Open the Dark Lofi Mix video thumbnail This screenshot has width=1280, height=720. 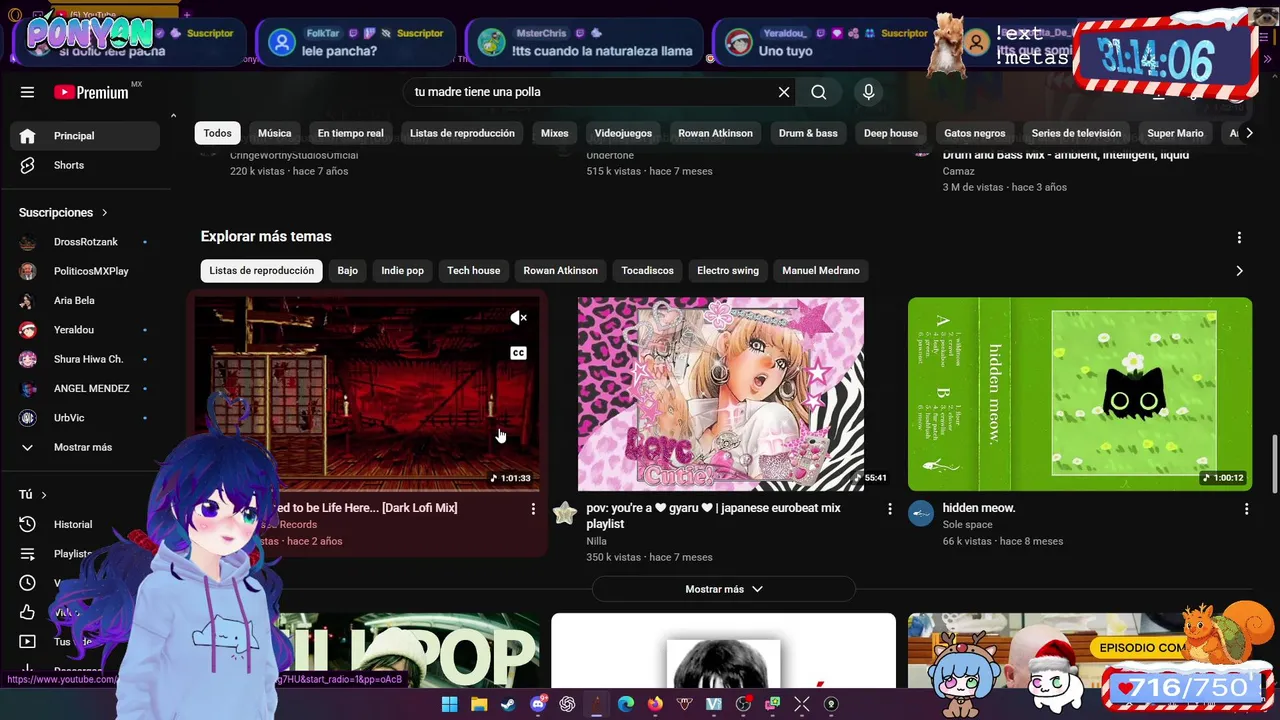point(367,394)
